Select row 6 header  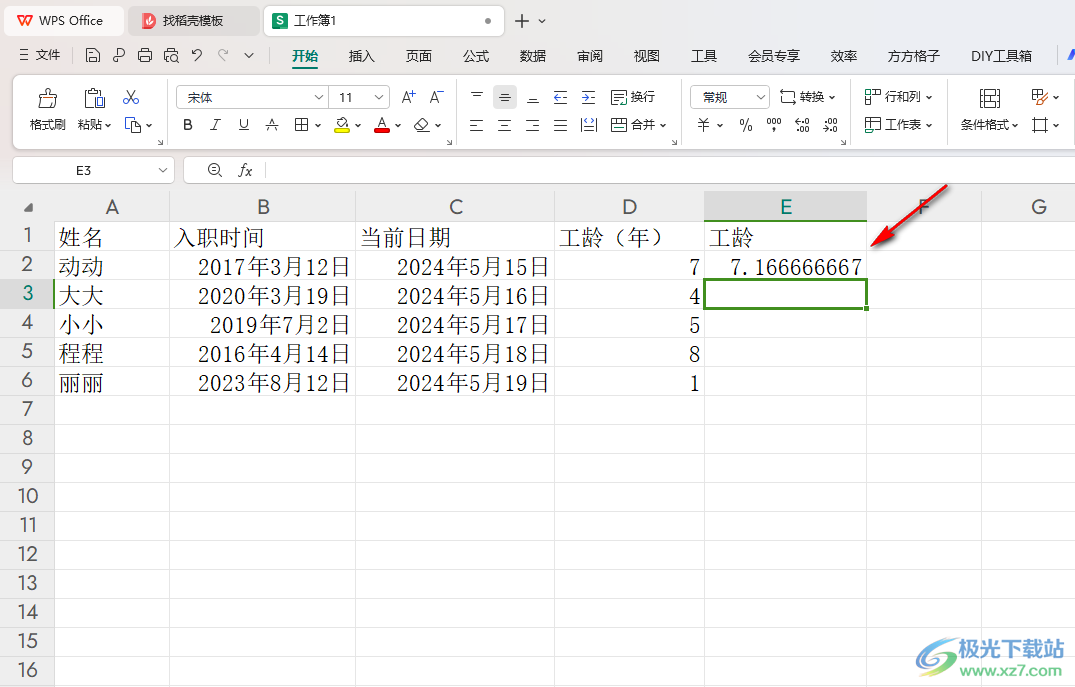[x=27, y=381]
